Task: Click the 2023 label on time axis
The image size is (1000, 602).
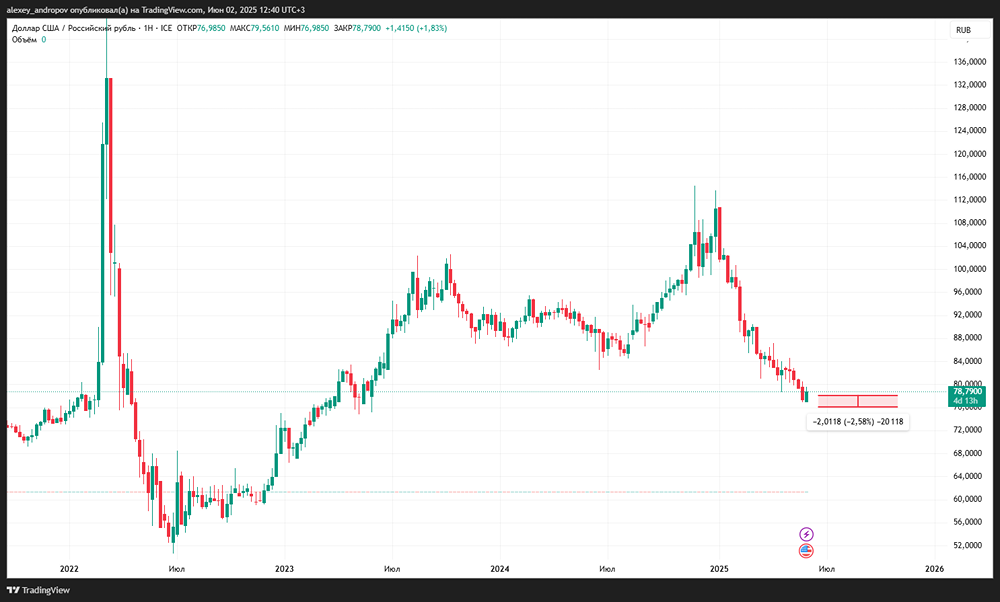Action: pyautogui.click(x=284, y=569)
